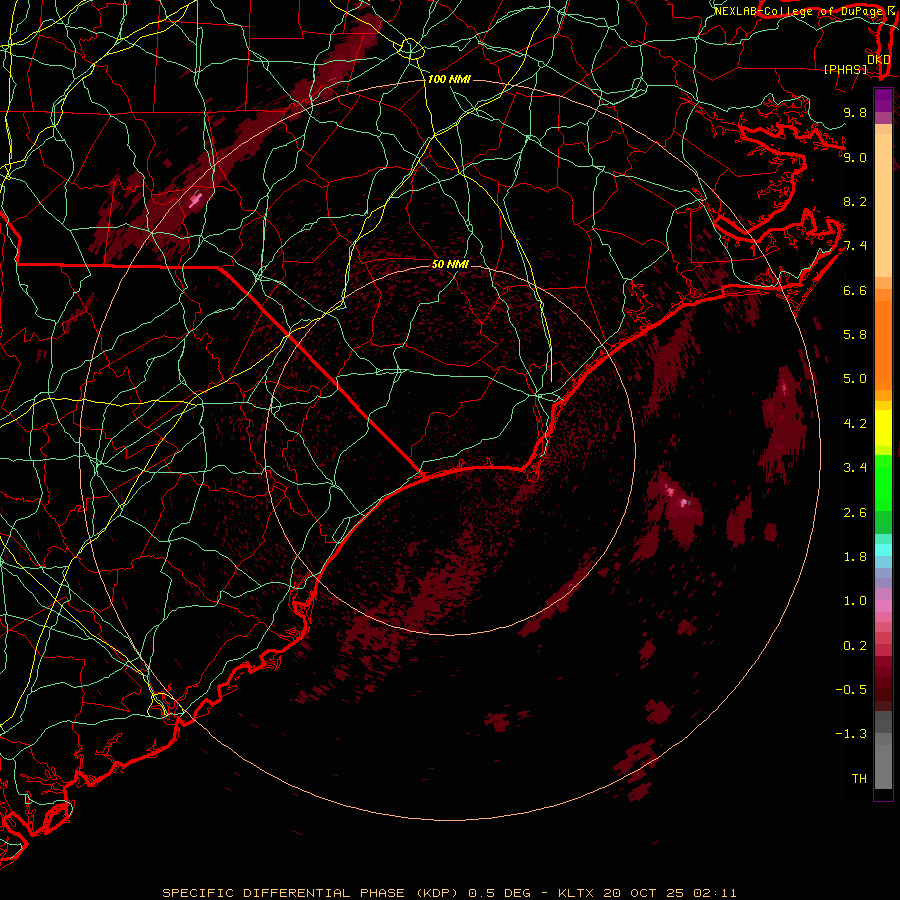The image size is (900, 900).
Task: Pick the gray TH segment of the color bar
Action: 883,761
